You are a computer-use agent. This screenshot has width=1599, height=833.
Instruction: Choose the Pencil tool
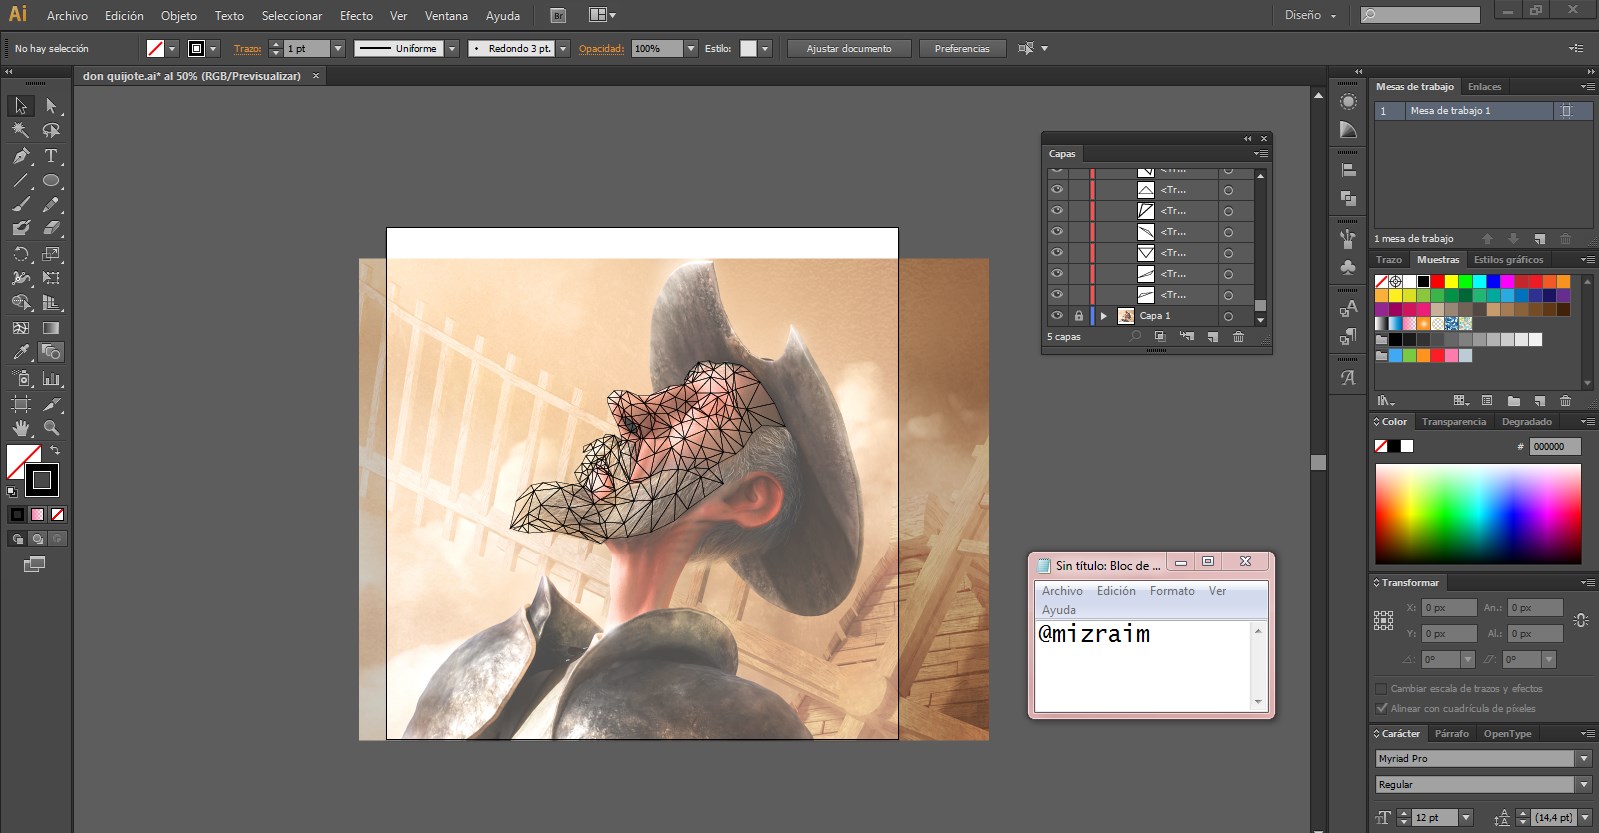[x=51, y=205]
